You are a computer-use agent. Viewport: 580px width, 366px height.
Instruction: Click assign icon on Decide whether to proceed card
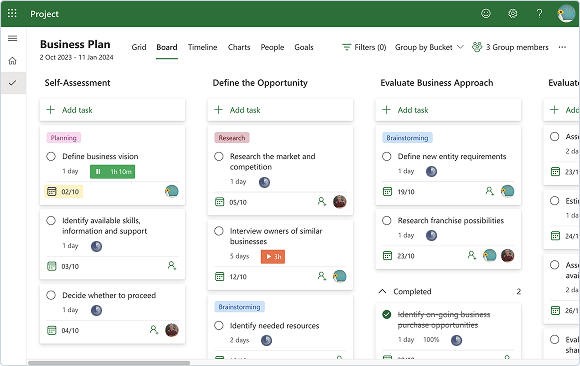[x=154, y=330]
